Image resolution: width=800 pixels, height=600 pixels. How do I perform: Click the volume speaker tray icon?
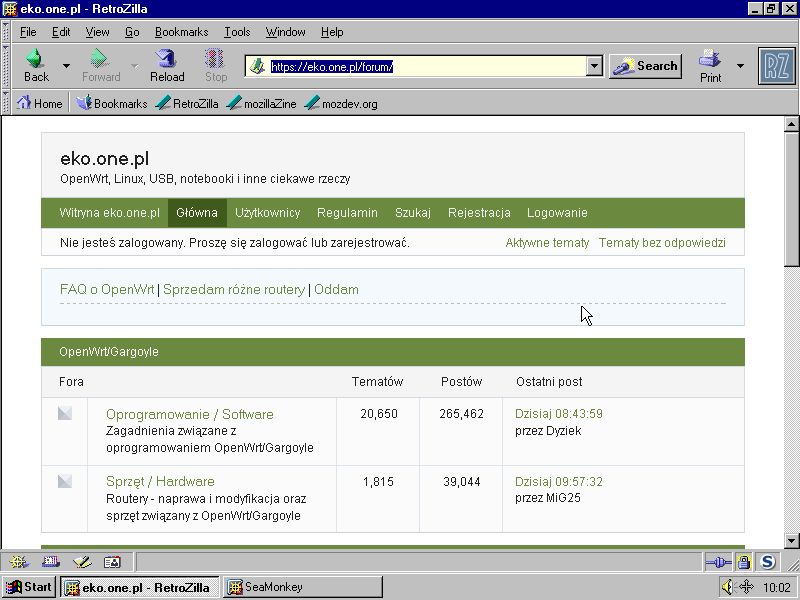click(729, 587)
